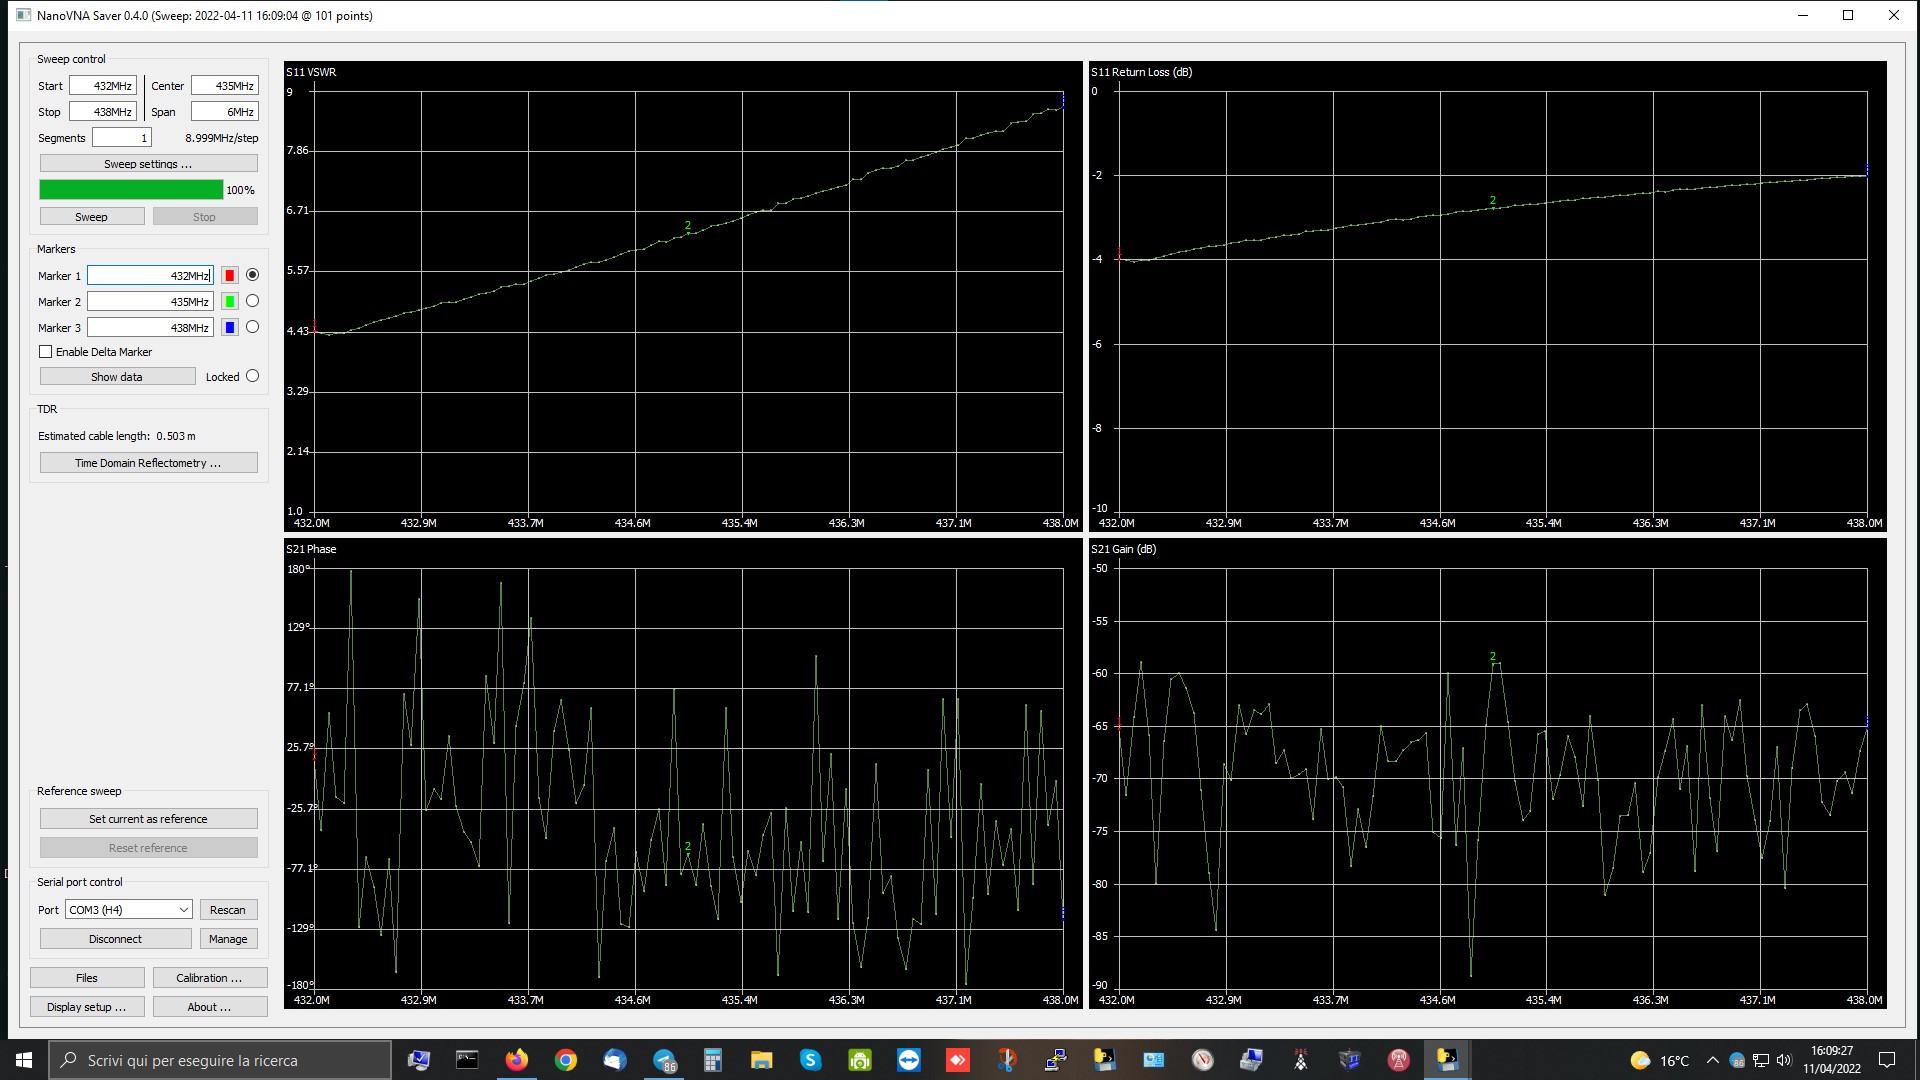
Task: Click the S11 Return Loss chart title
Action: (x=1141, y=72)
